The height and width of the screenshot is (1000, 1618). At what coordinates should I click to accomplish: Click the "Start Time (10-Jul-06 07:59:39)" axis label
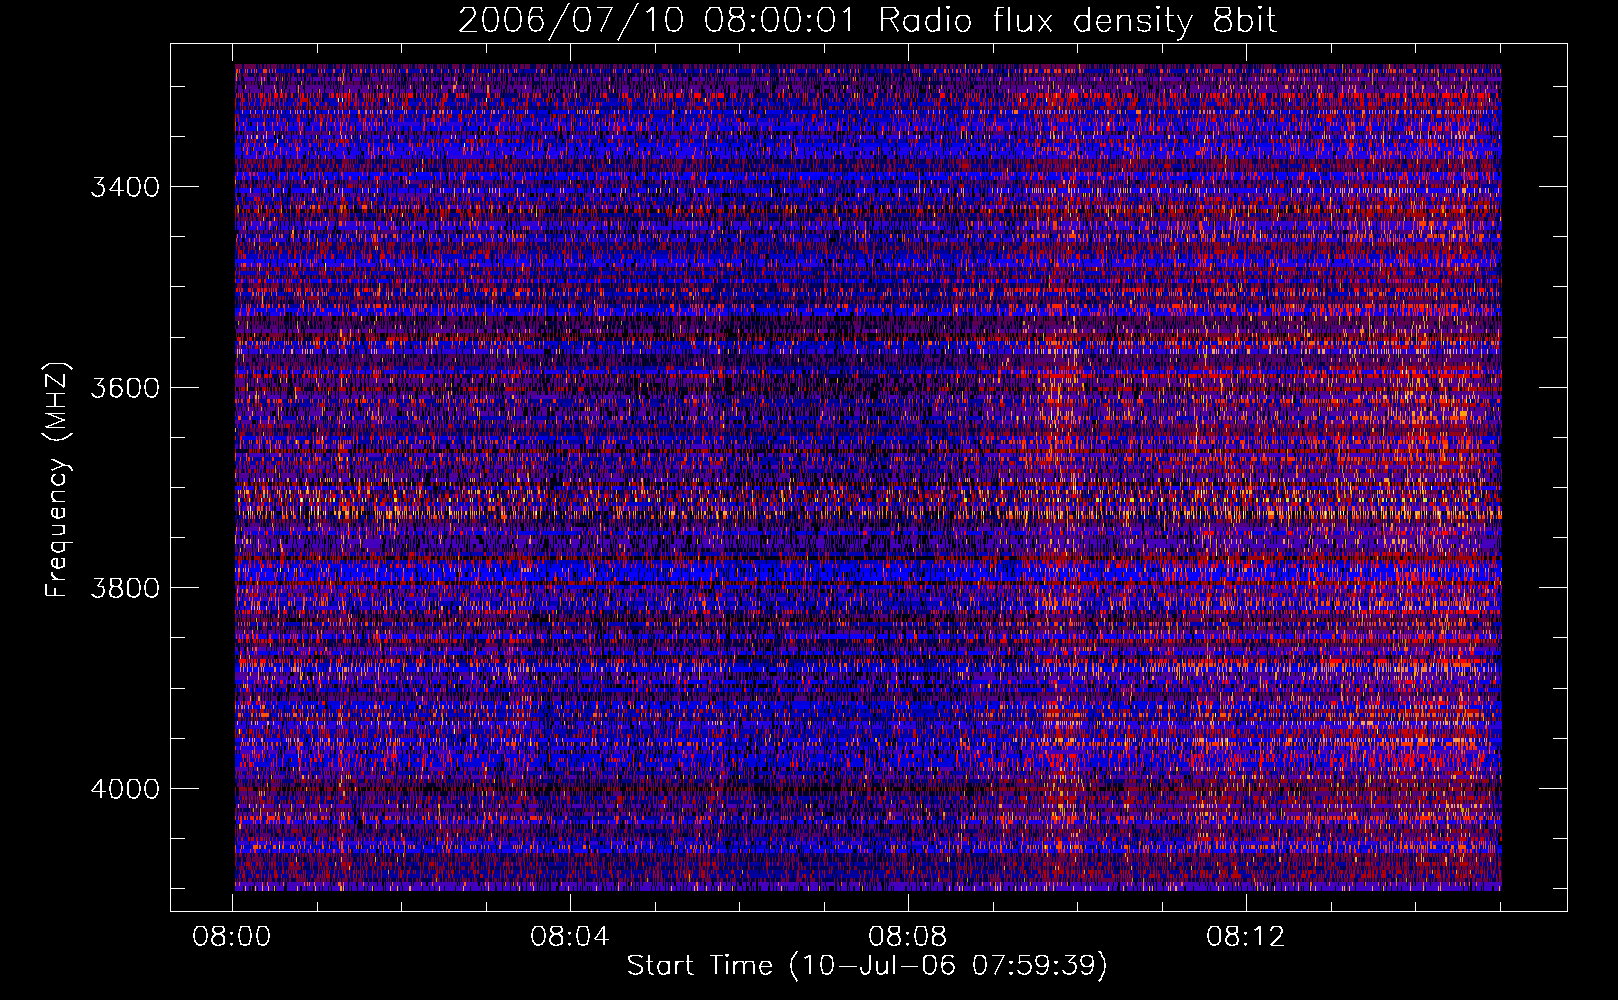click(x=867, y=965)
